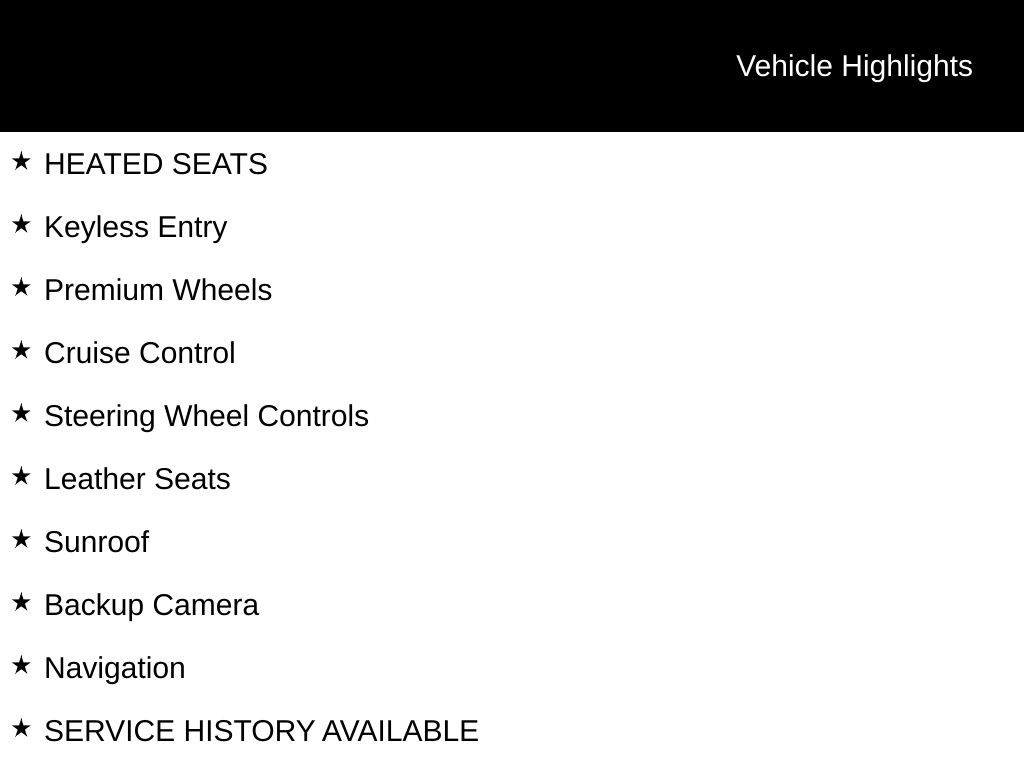
Task: Click the Keyless Entry feature text
Action: (x=136, y=227)
